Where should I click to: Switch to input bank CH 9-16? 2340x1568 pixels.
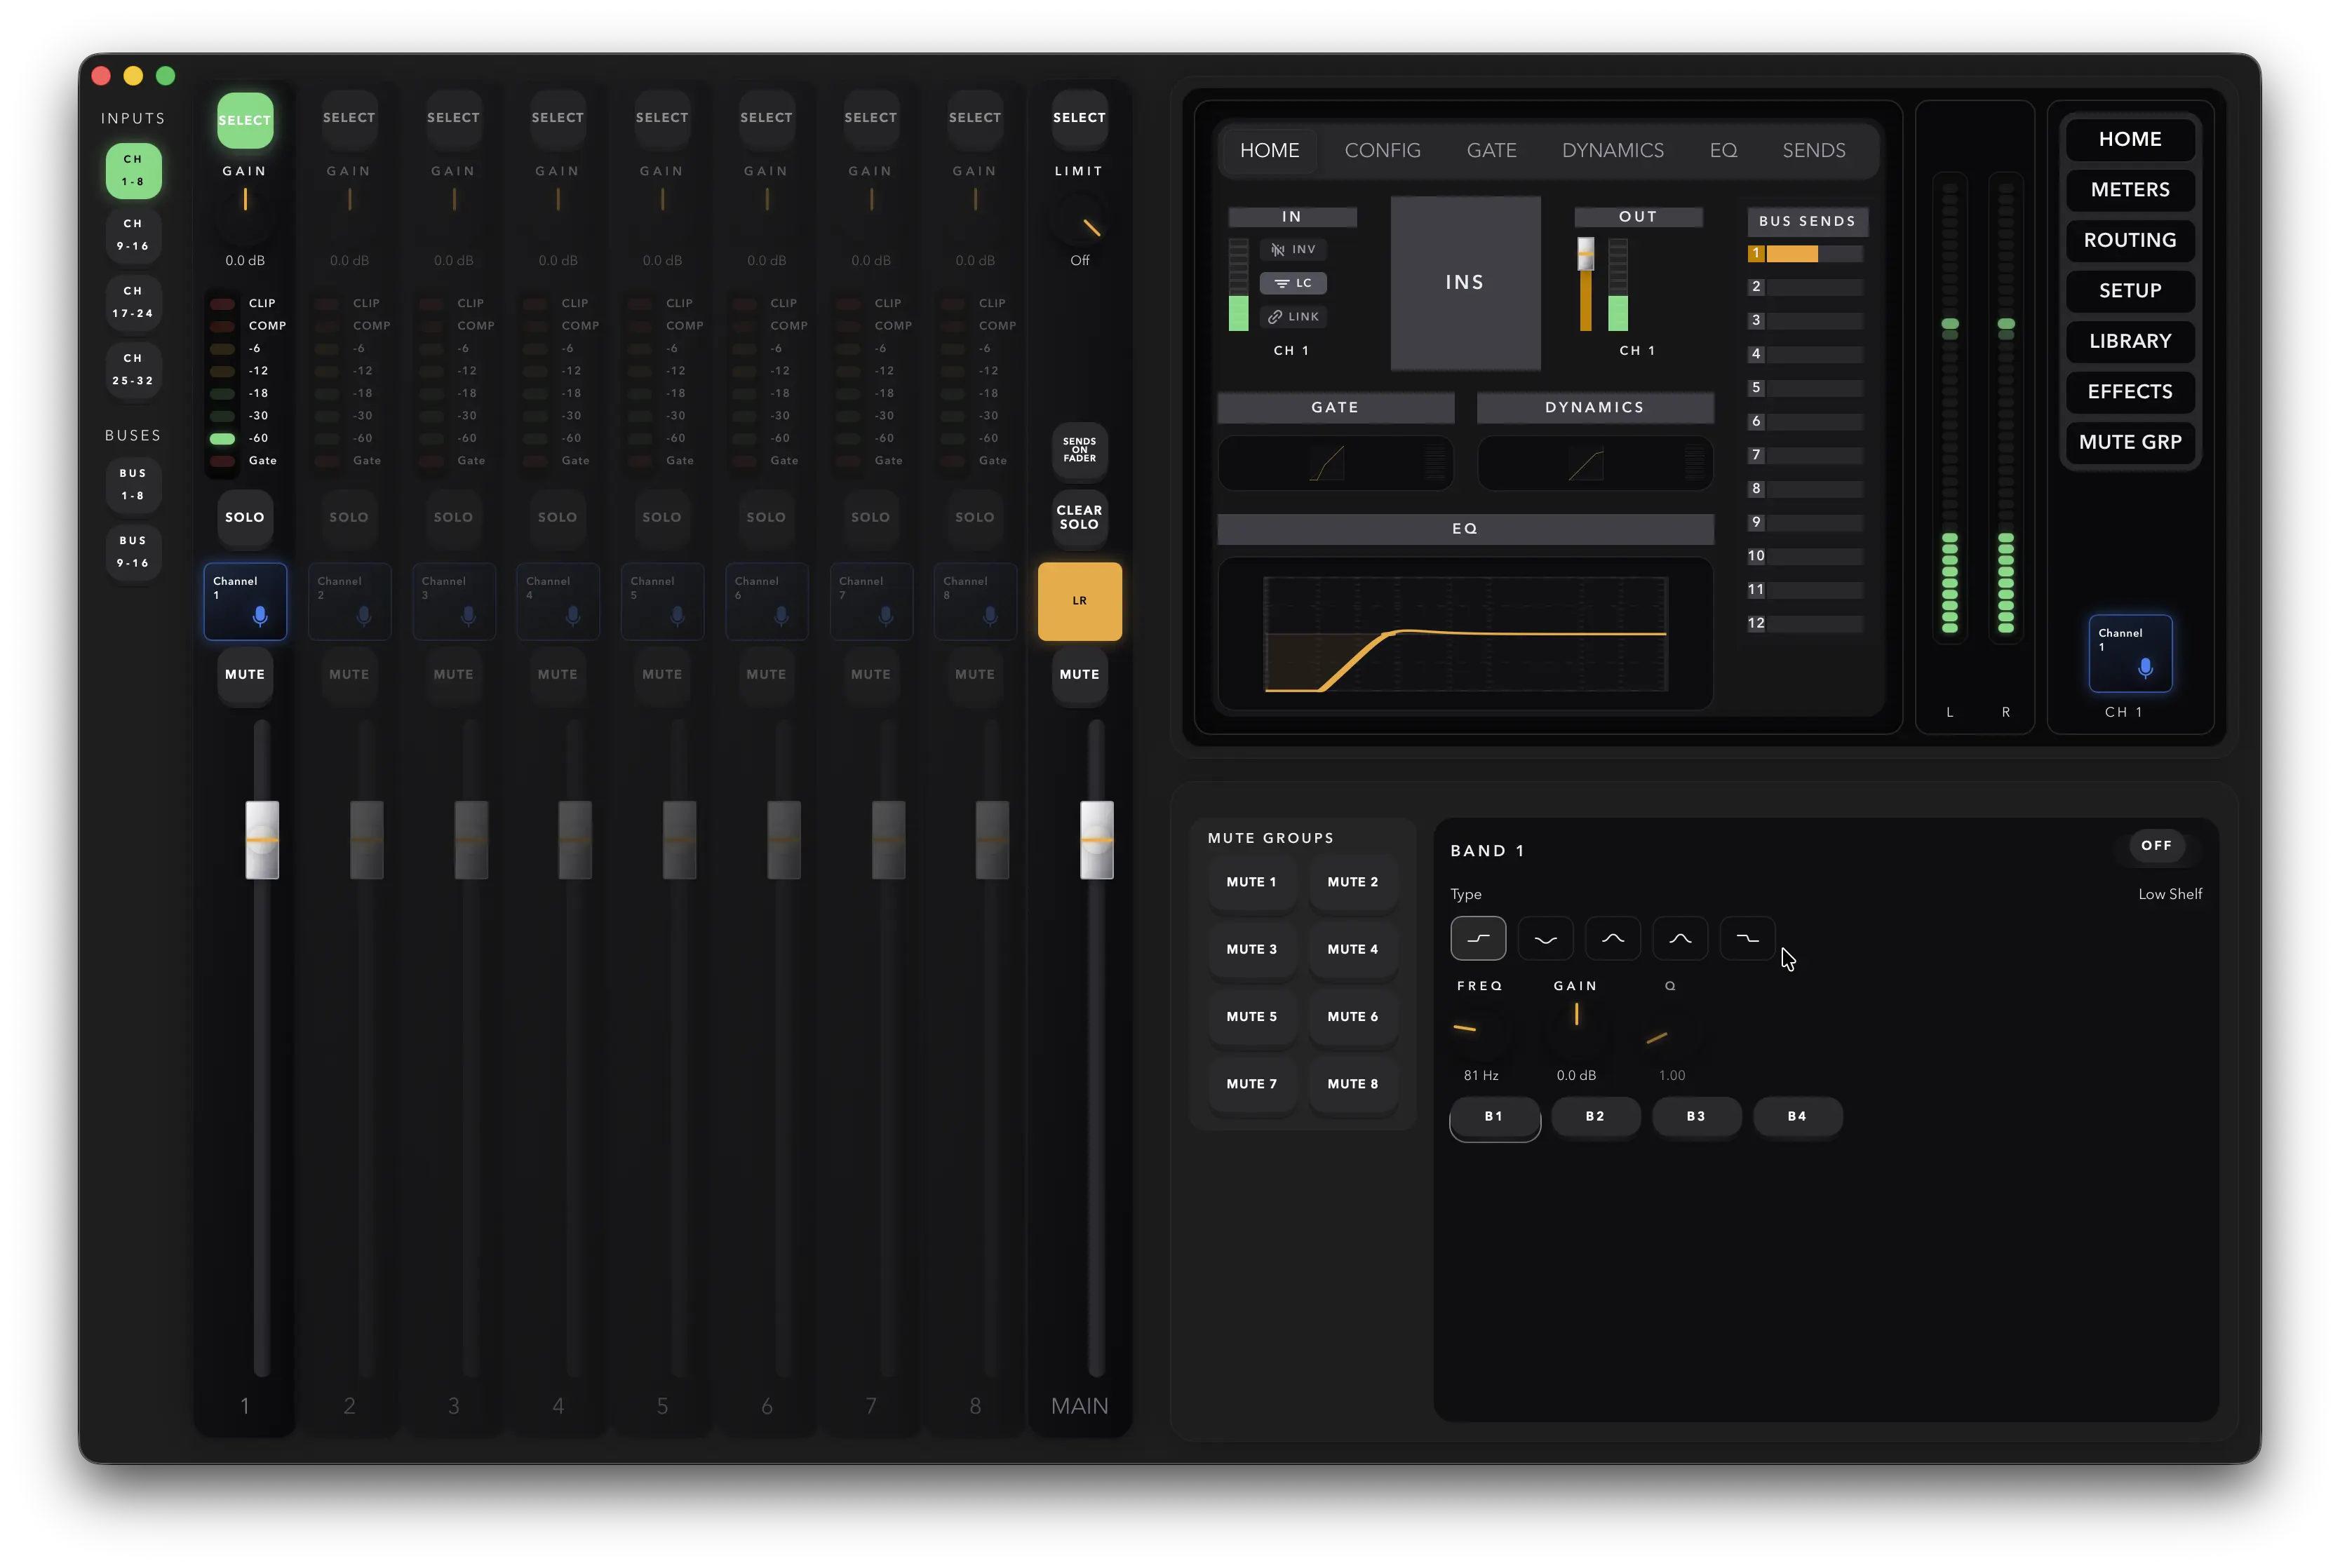[x=133, y=235]
